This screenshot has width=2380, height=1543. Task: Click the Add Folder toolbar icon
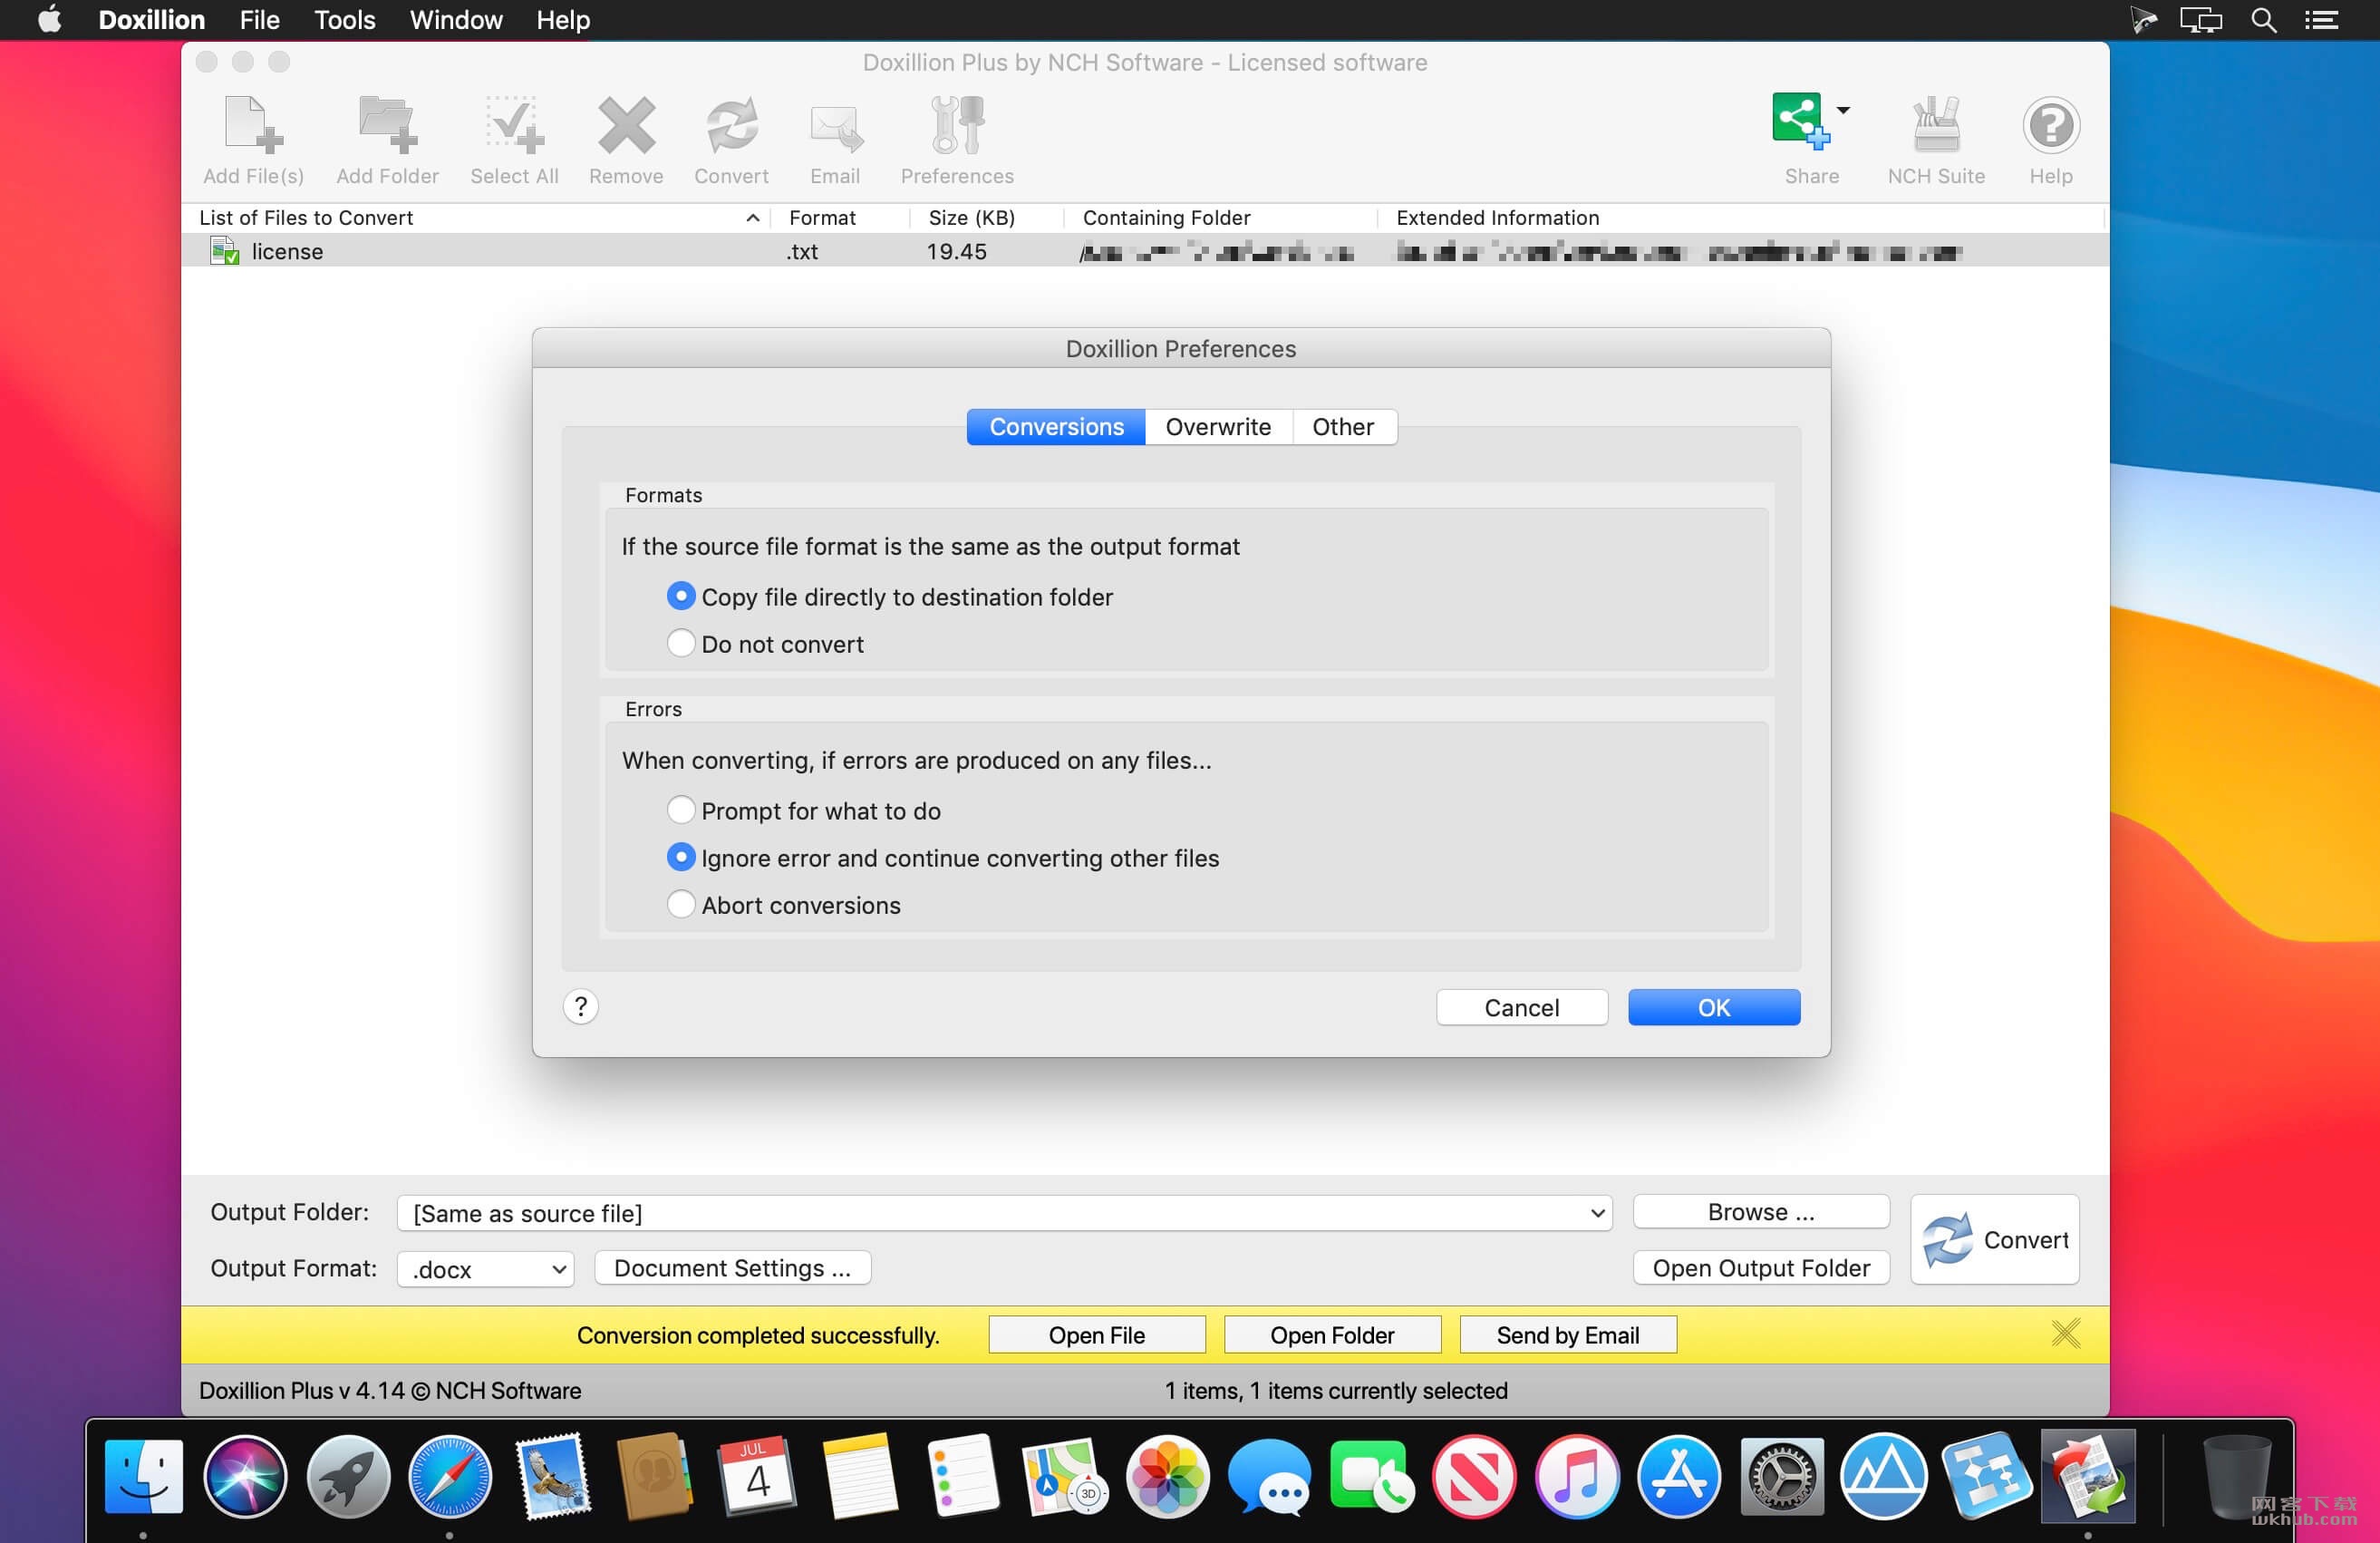coord(387,126)
